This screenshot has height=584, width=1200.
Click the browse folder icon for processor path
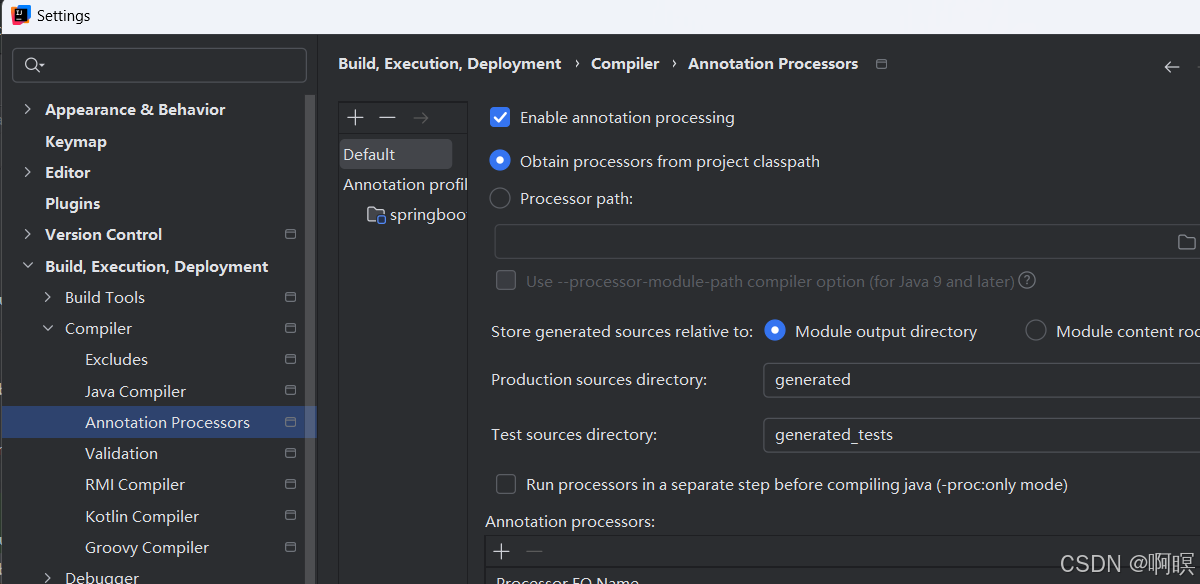point(1186,242)
